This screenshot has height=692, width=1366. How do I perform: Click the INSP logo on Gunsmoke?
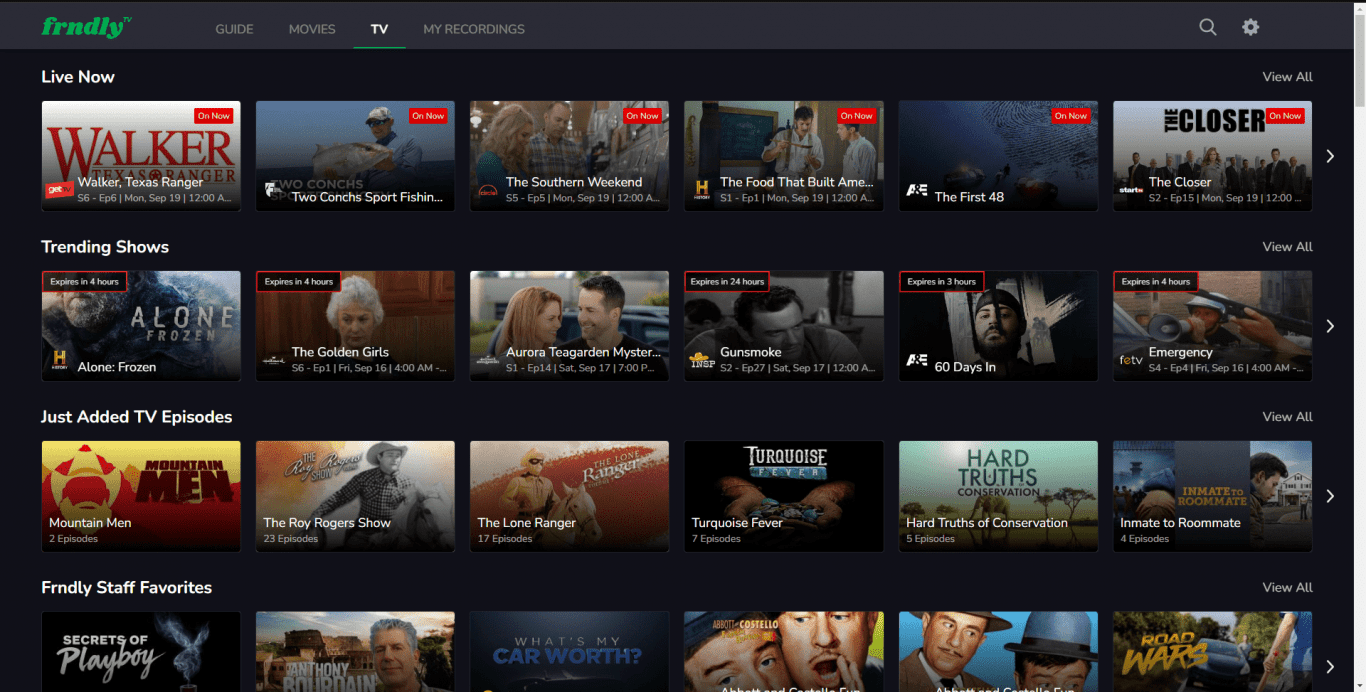click(701, 359)
